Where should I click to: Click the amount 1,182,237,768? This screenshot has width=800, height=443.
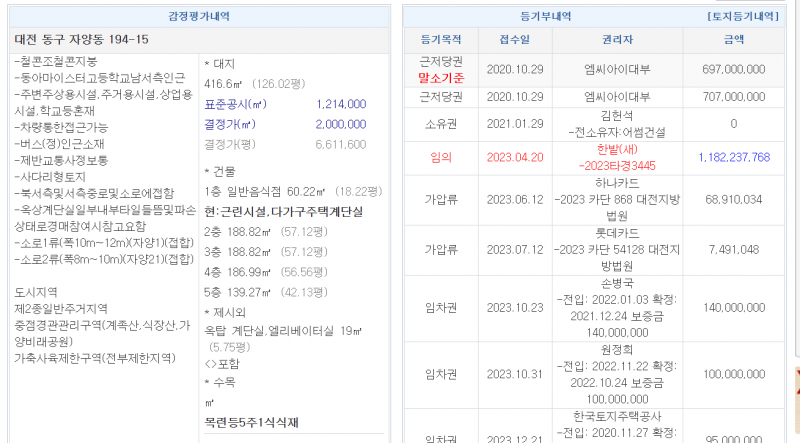tap(732, 157)
